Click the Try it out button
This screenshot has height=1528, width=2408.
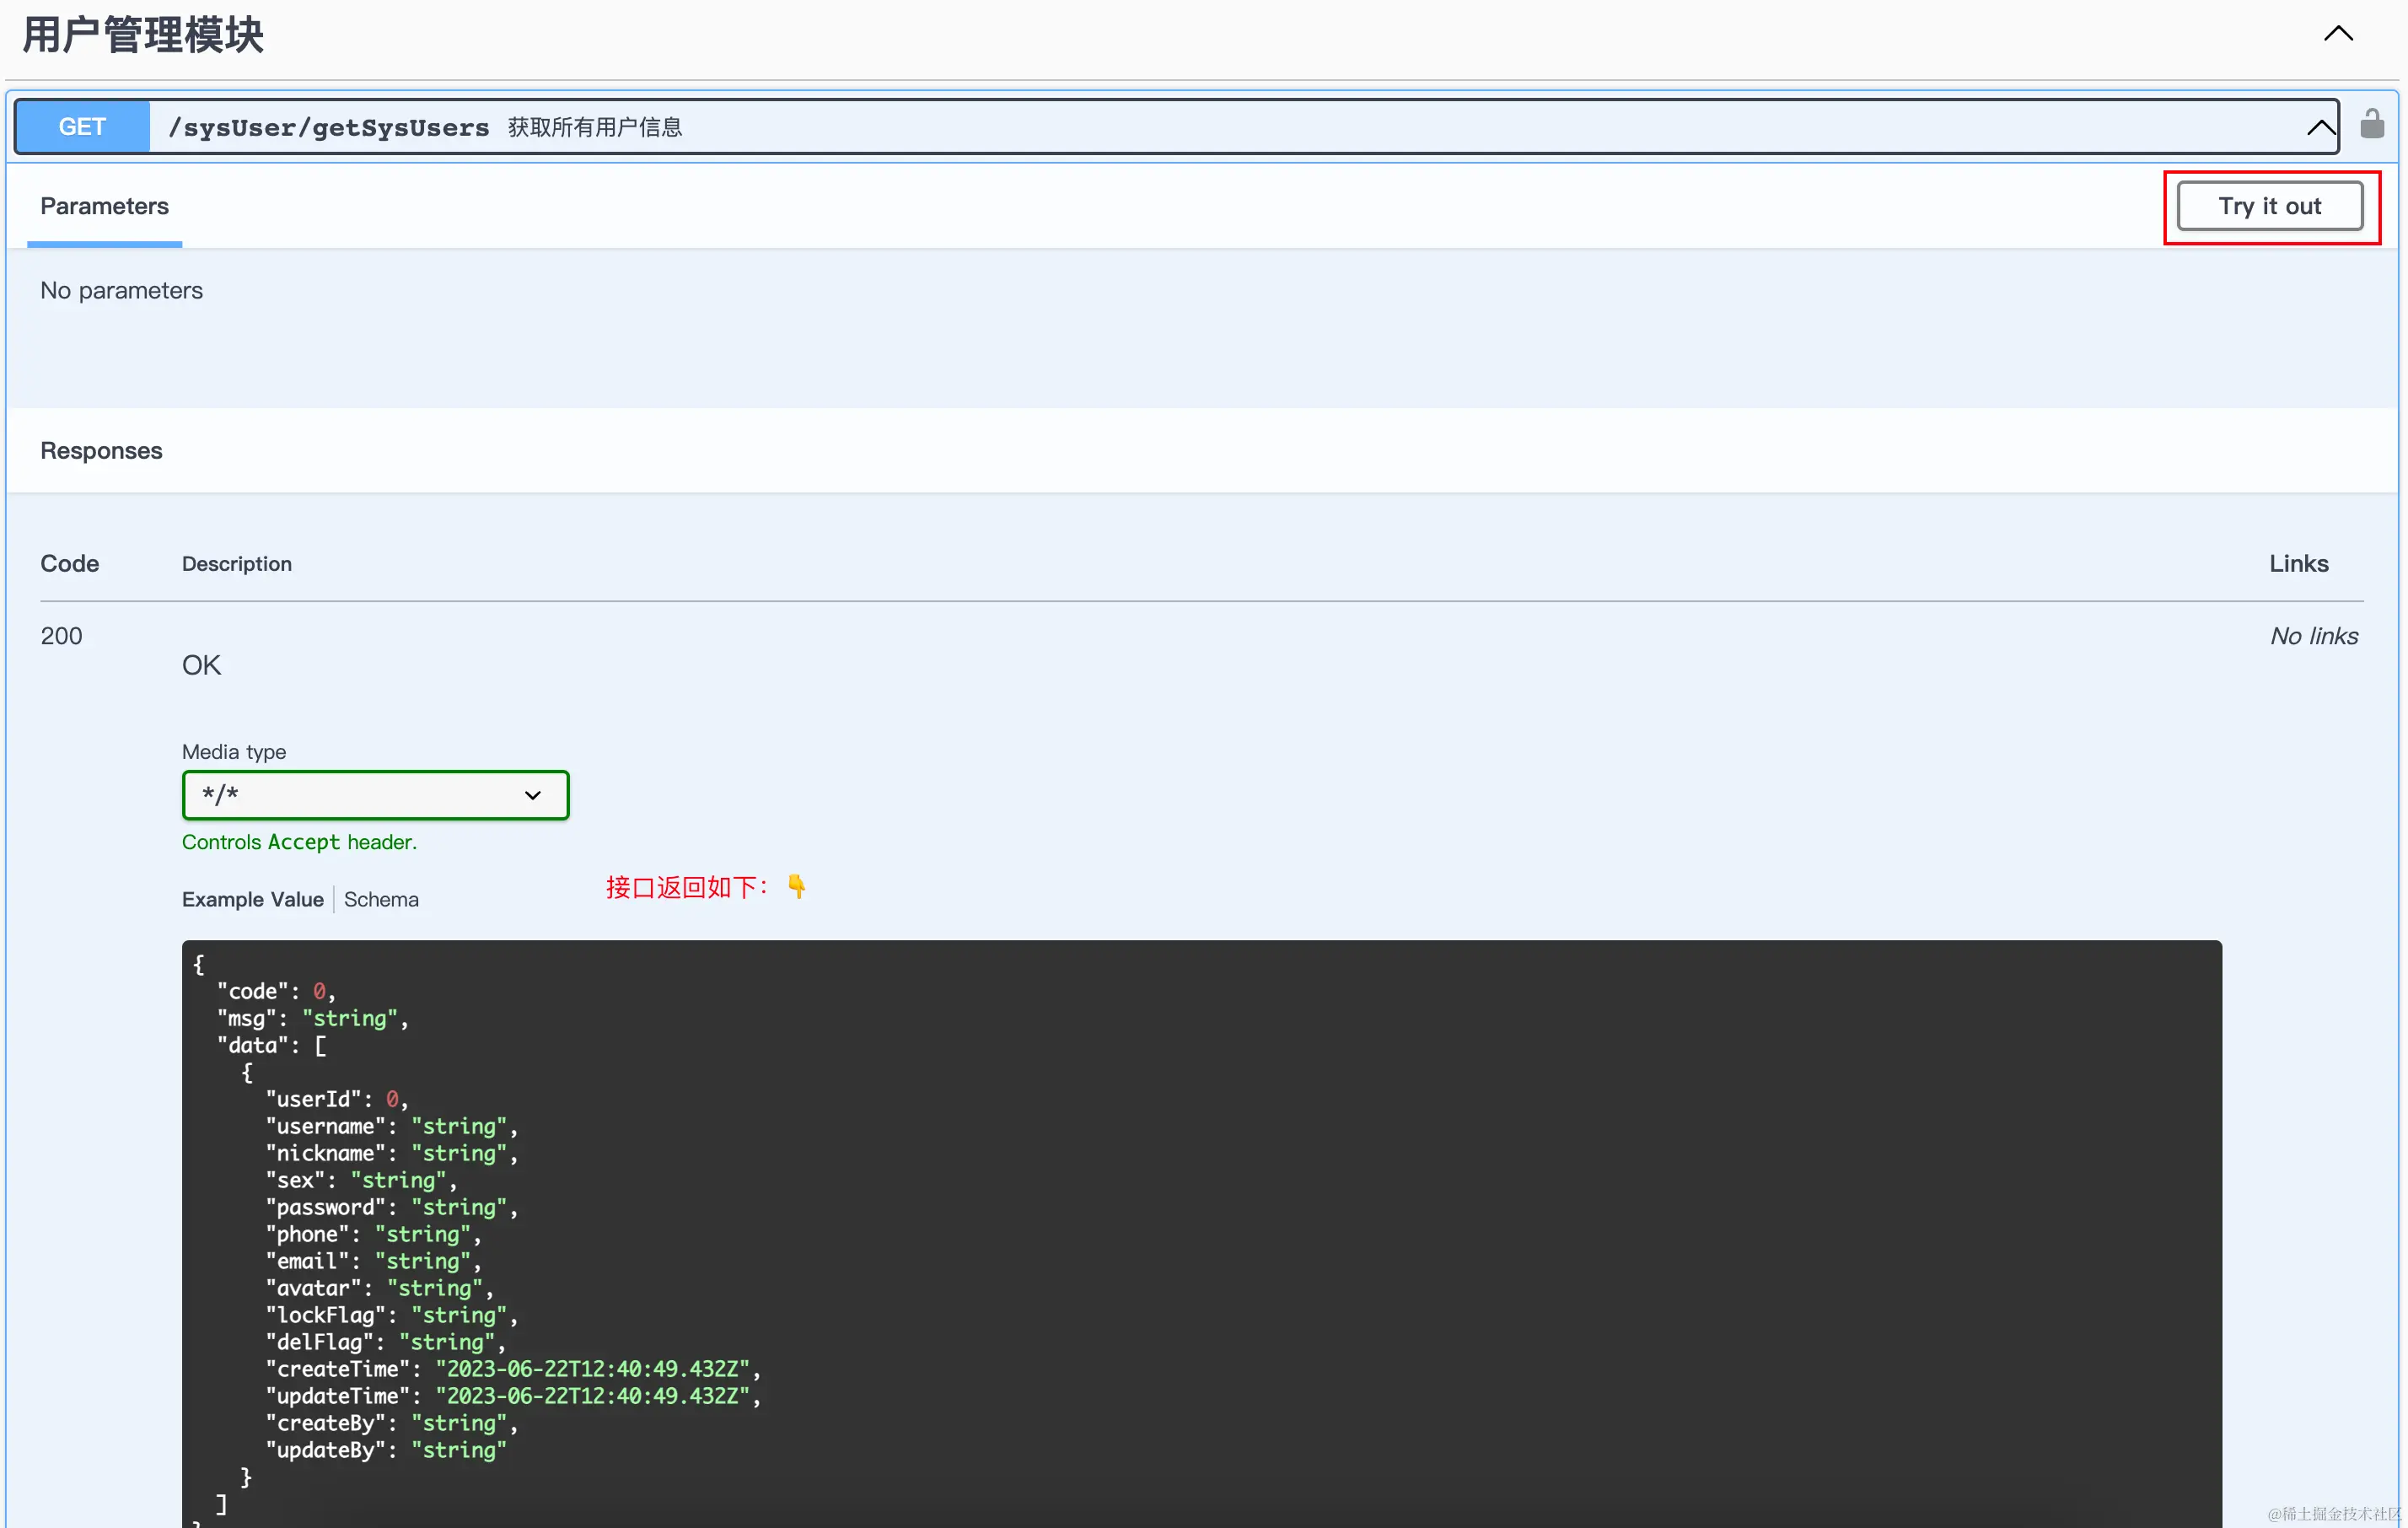(x=2270, y=206)
